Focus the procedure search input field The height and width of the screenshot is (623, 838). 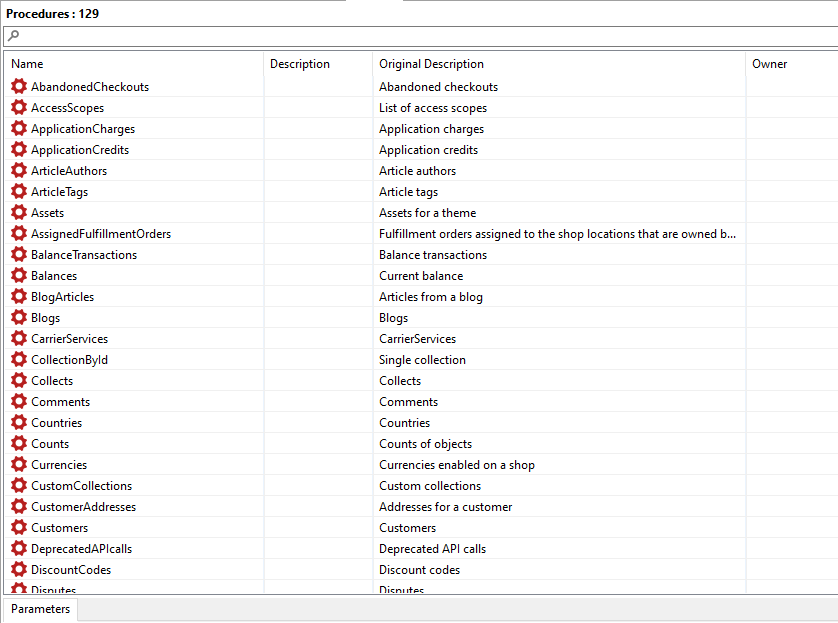(x=420, y=36)
